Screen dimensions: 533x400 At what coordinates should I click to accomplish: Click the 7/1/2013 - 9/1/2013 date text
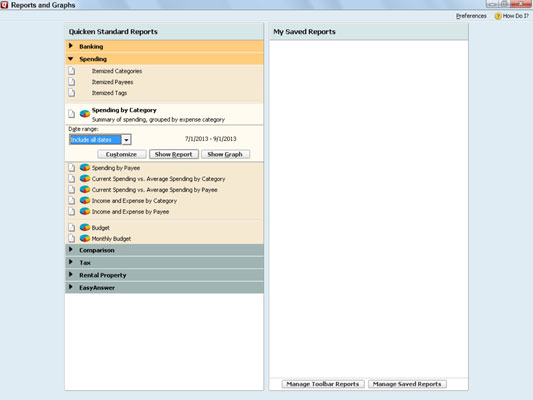coord(211,139)
